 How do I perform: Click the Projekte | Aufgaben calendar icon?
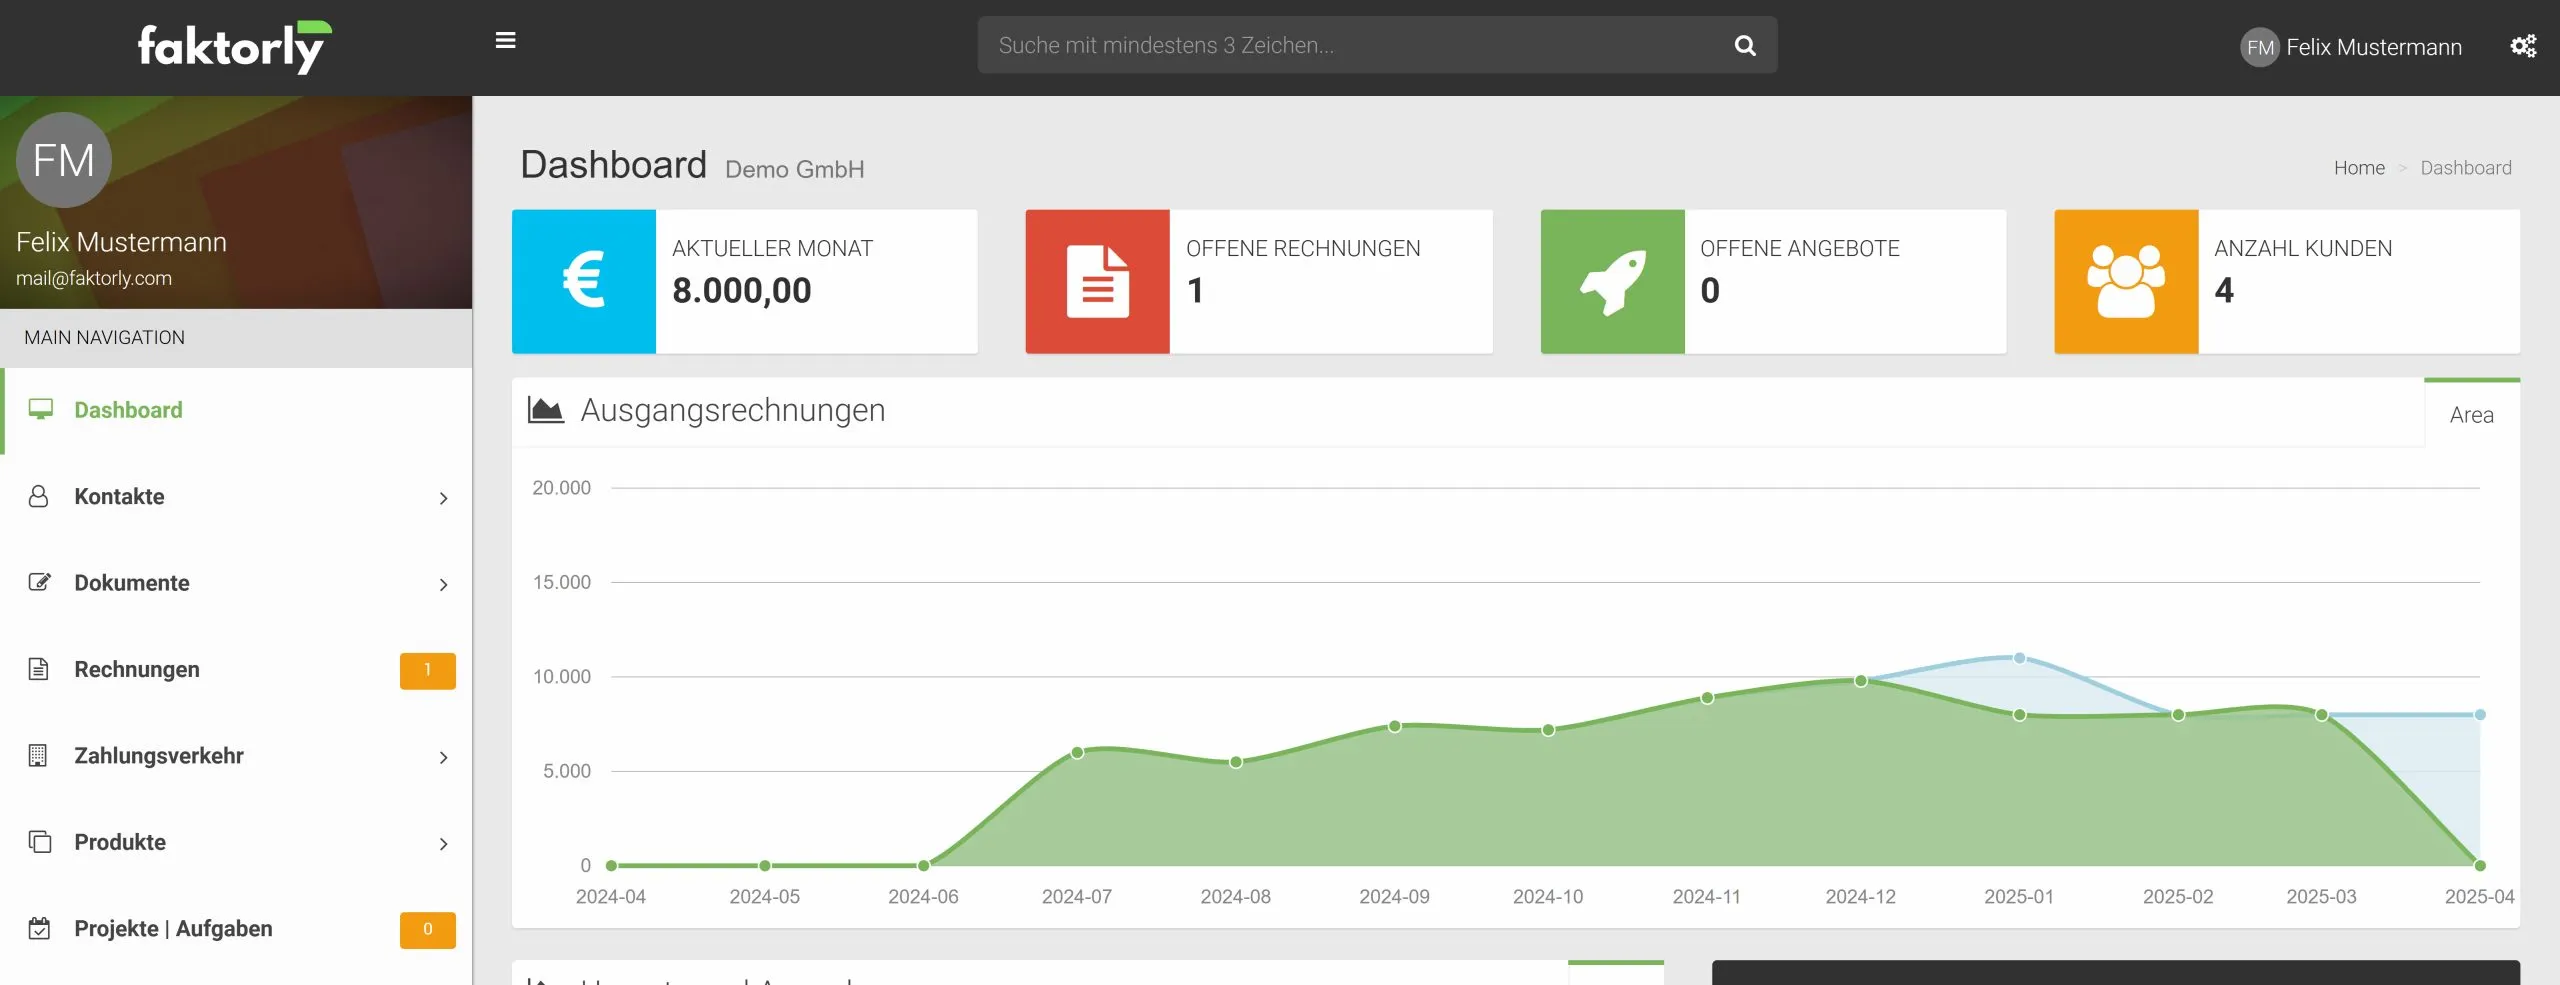click(39, 928)
